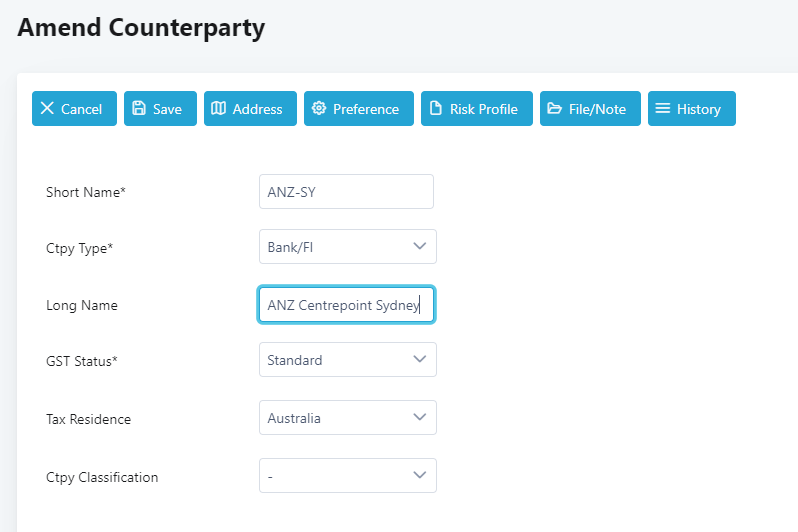
Task: Open the Ctpy Type dropdown chevron
Action: [x=419, y=246]
